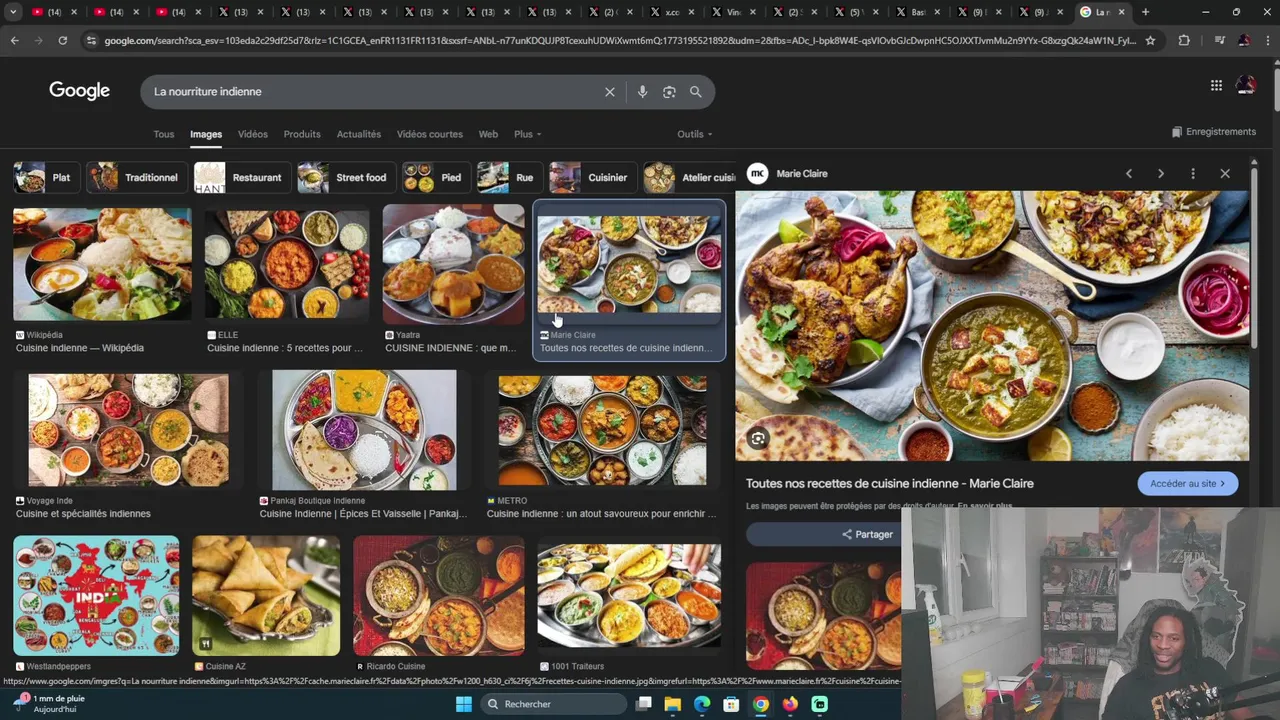Go to next image in preview panel
Viewport: 1280px width, 720px height.
click(x=1161, y=174)
